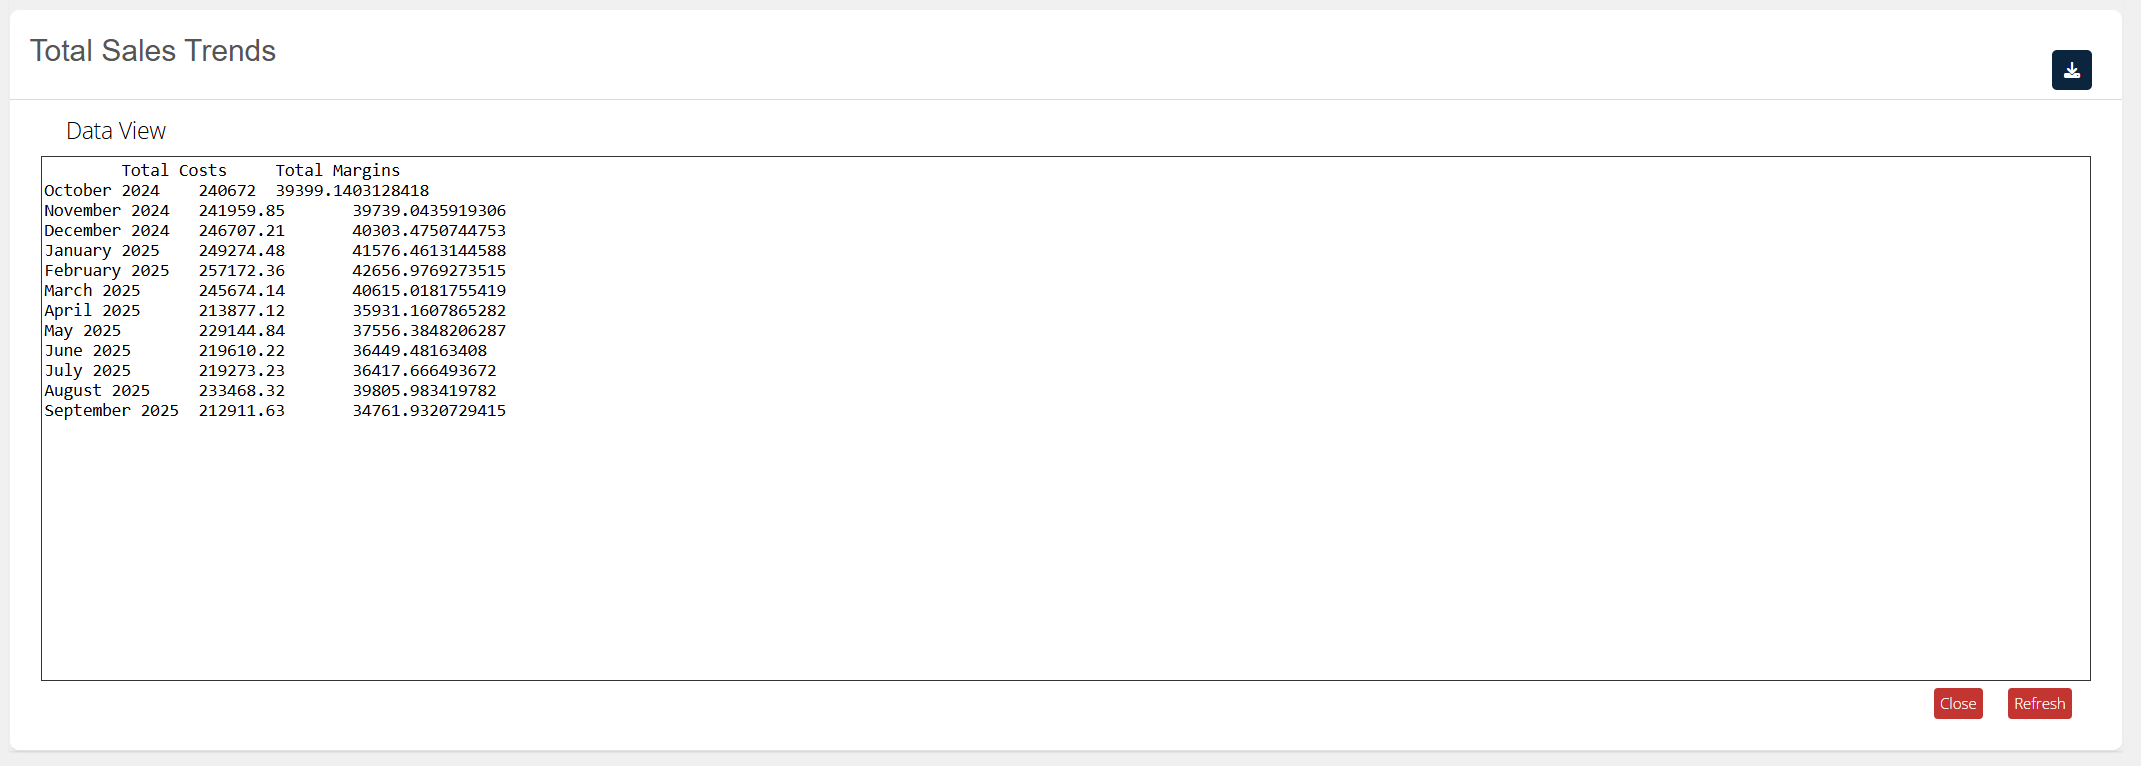Click the Total Margins column header text
Screen dimensions: 2141x766
[x=338, y=171]
